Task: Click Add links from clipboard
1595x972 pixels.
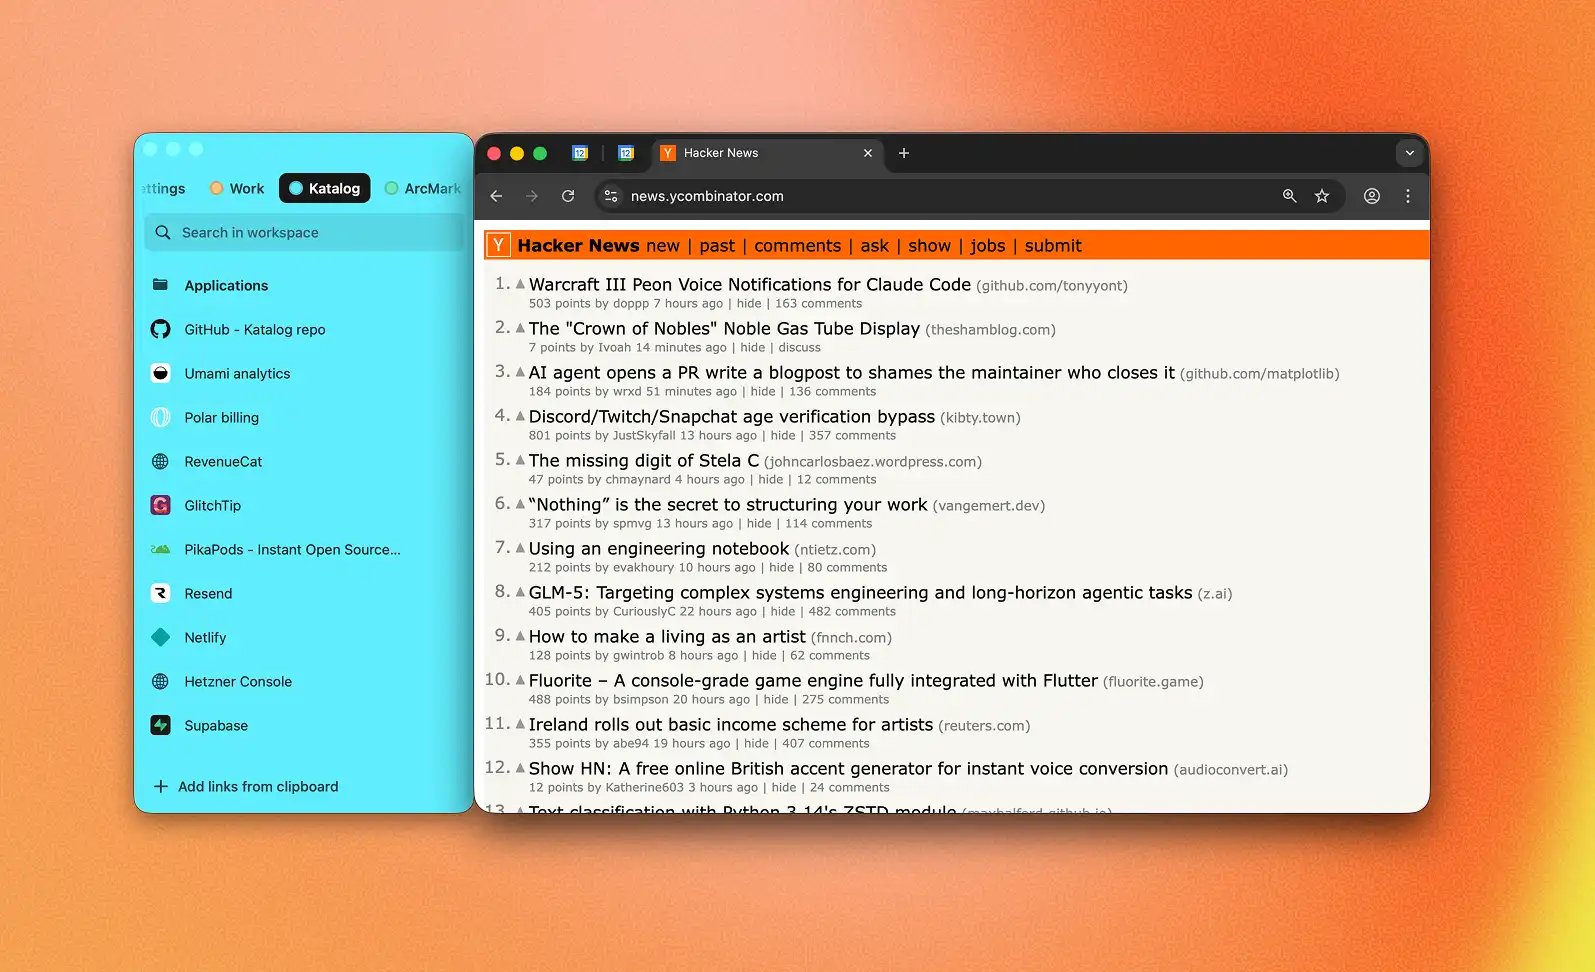Action: 248,787
